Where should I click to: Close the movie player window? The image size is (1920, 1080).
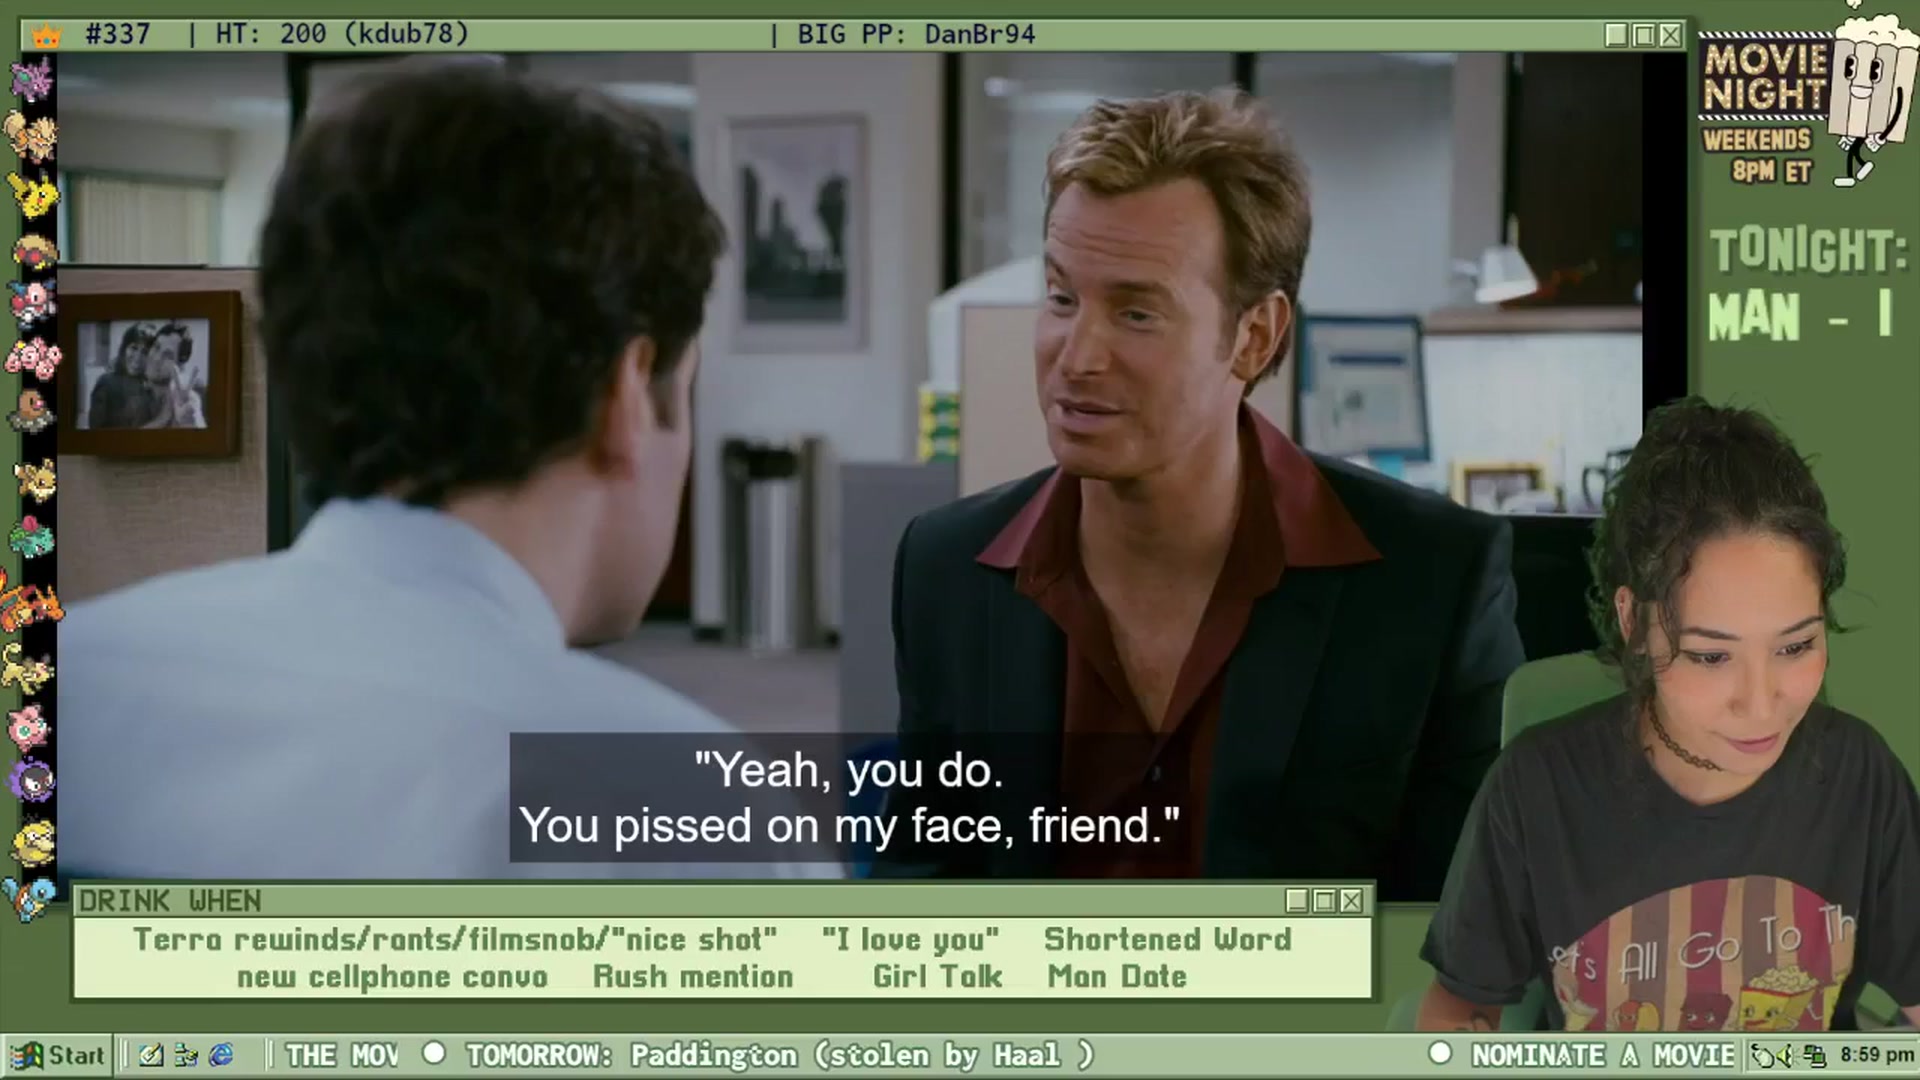1670,35
